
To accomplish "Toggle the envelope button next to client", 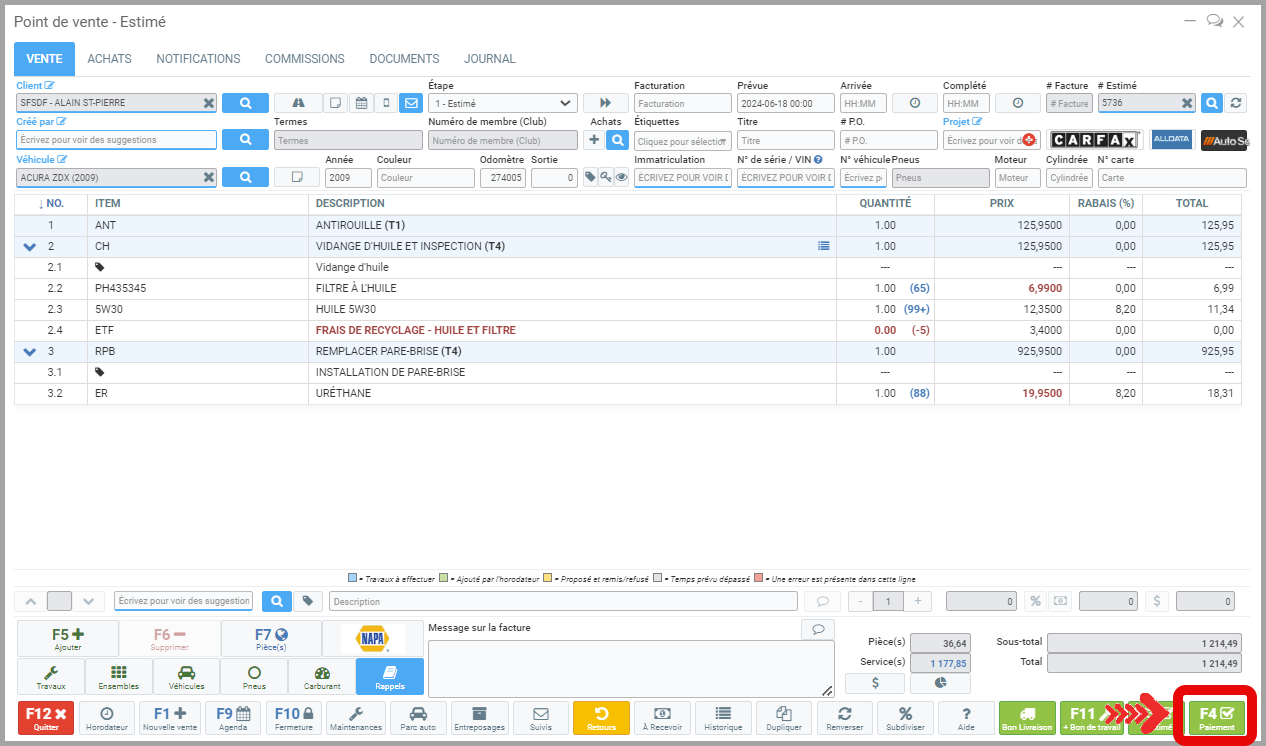I will pyautogui.click(x=411, y=103).
